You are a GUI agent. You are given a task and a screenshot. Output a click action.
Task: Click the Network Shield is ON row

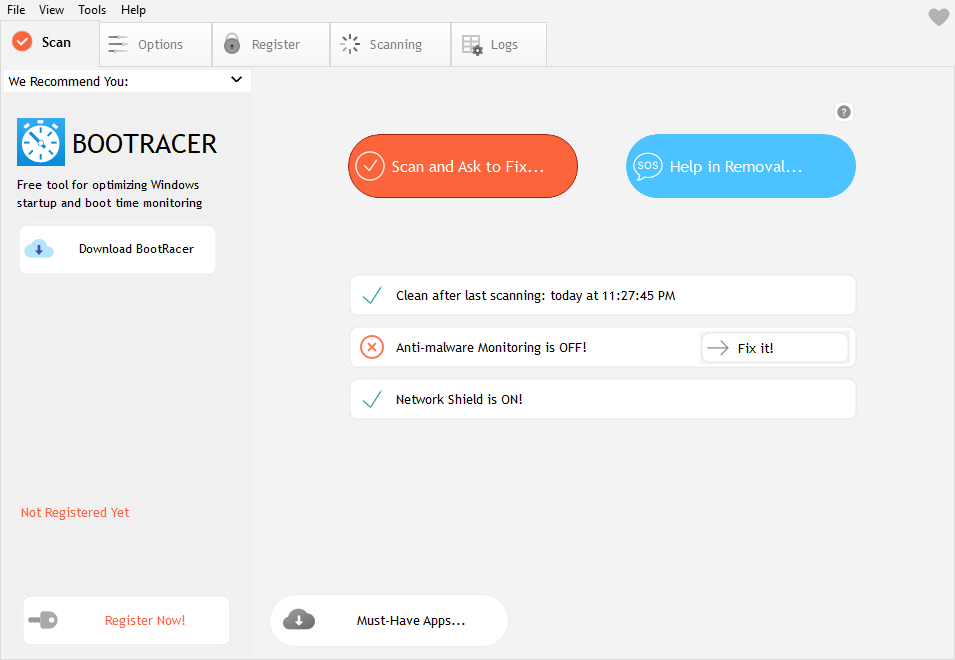(603, 399)
